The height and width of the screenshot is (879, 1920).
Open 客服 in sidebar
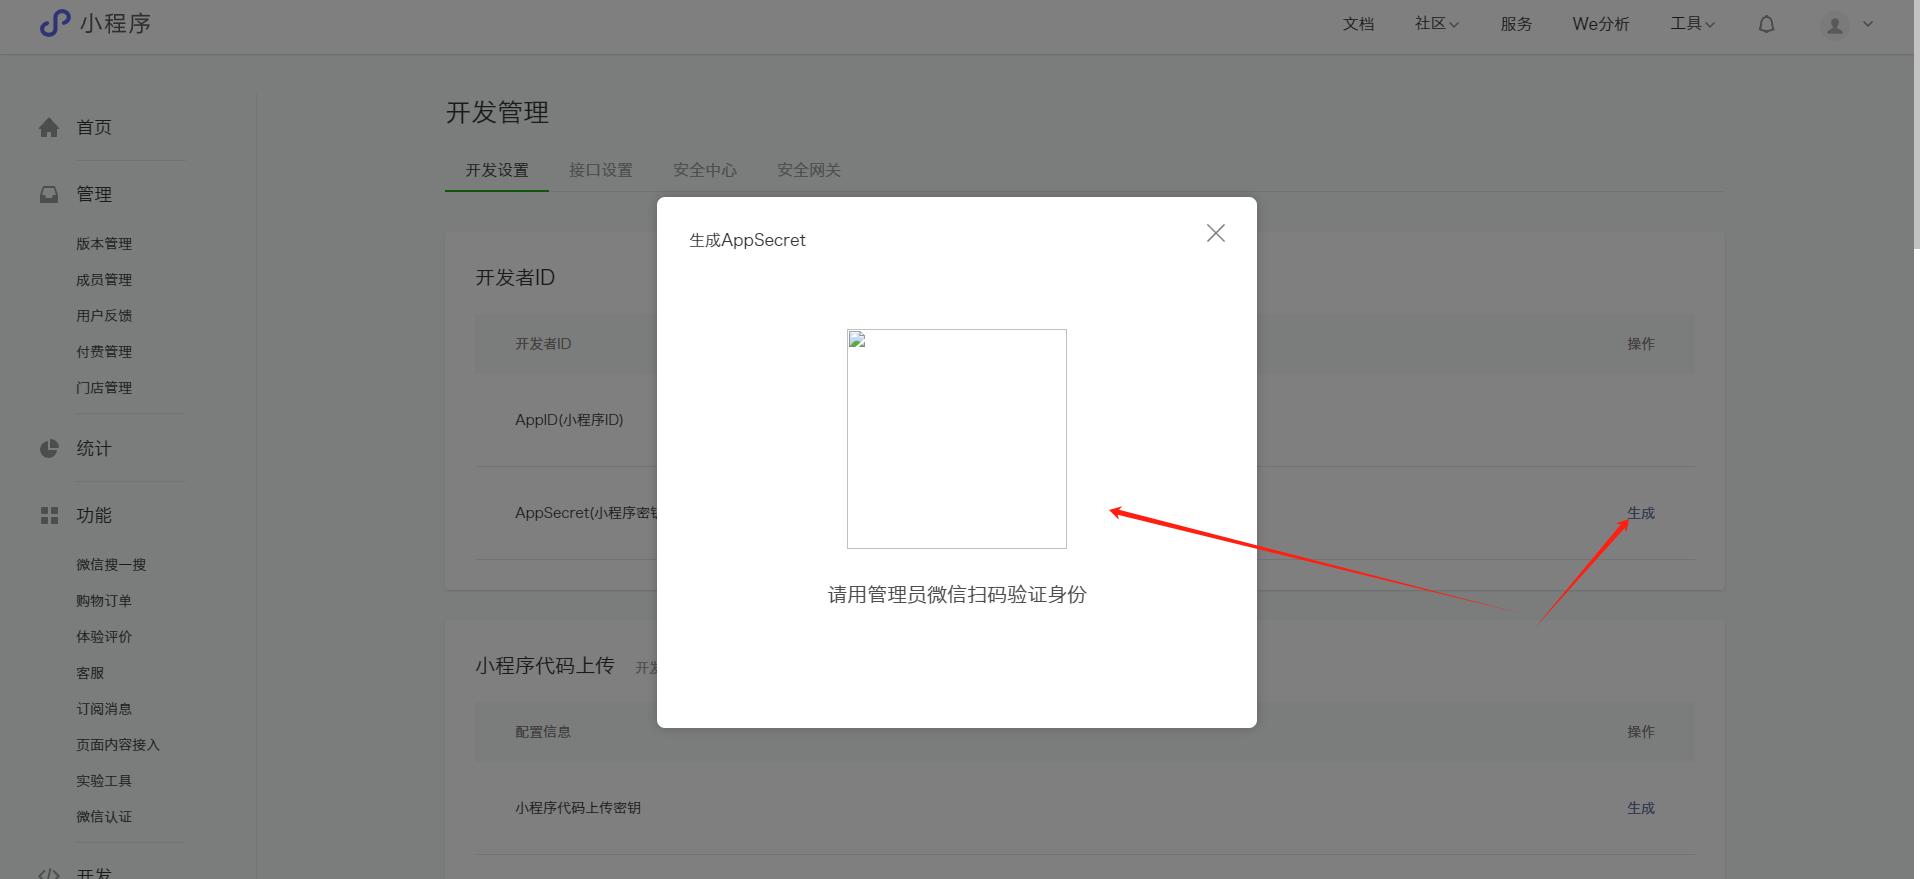click(90, 673)
